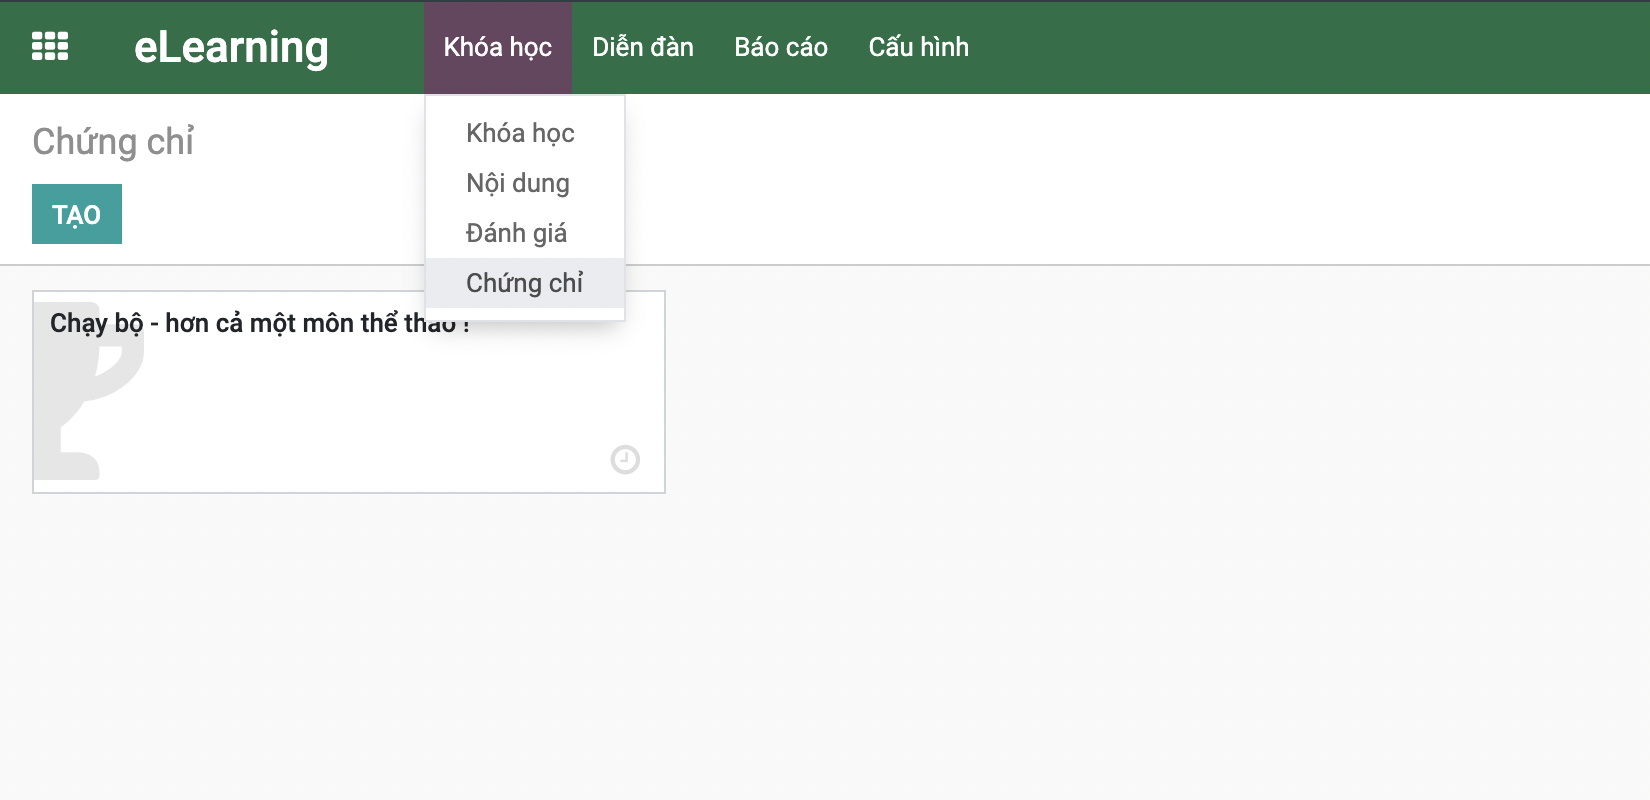
Task: Click the Chứng chỉ page heading
Action: click(113, 142)
